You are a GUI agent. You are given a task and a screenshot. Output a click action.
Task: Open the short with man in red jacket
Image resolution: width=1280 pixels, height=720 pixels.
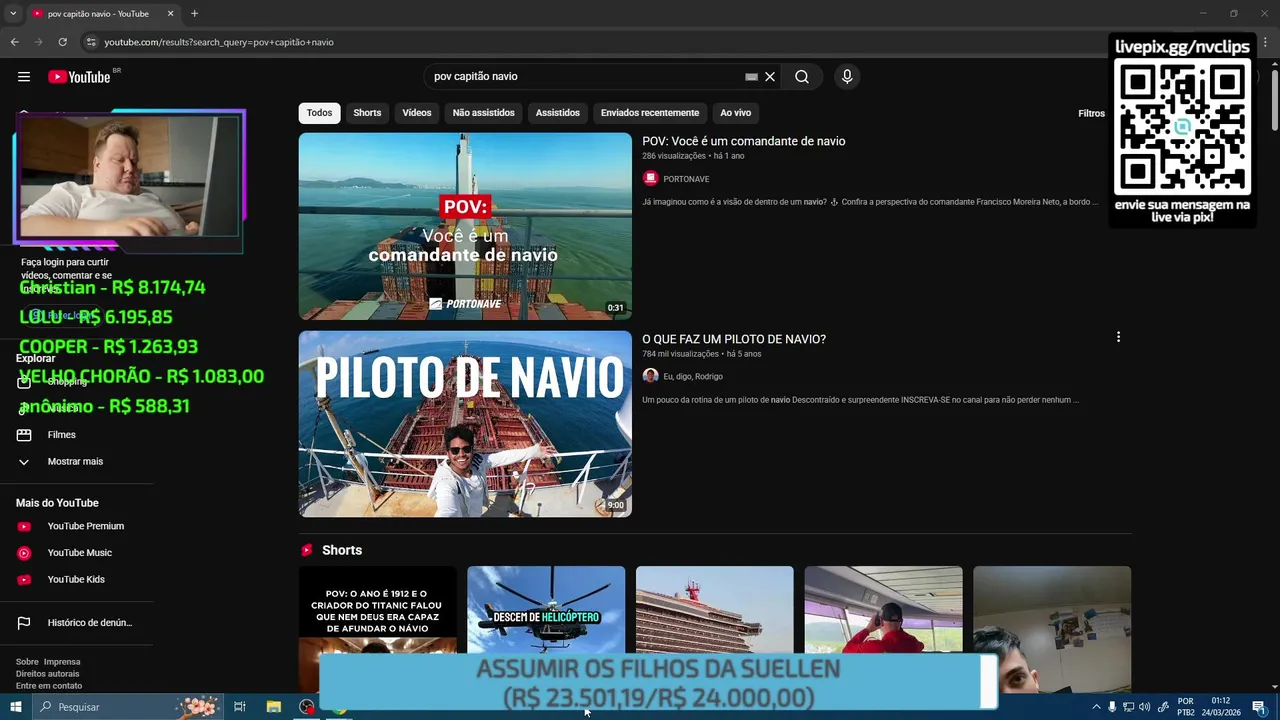click(x=884, y=610)
